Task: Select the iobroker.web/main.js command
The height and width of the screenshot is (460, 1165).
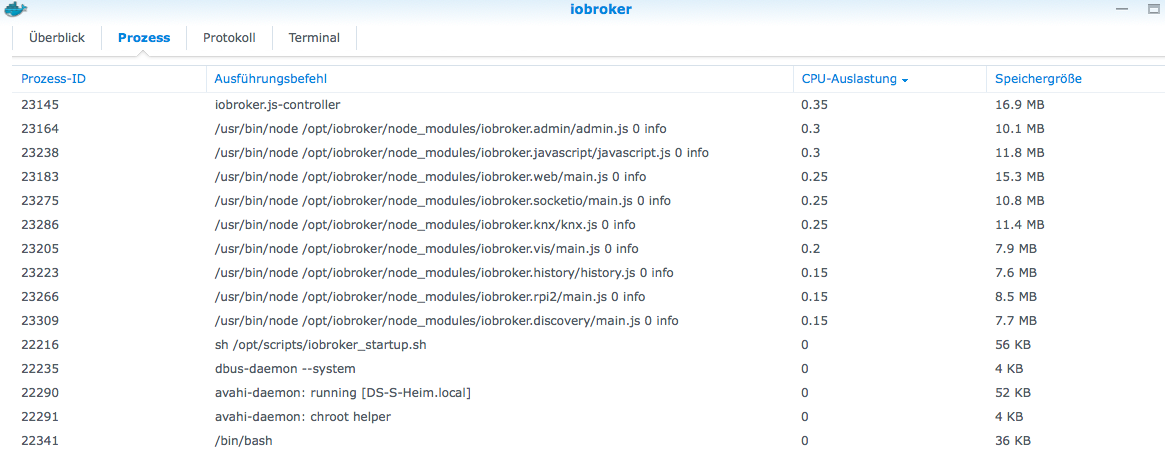Action: click(x=430, y=177)
